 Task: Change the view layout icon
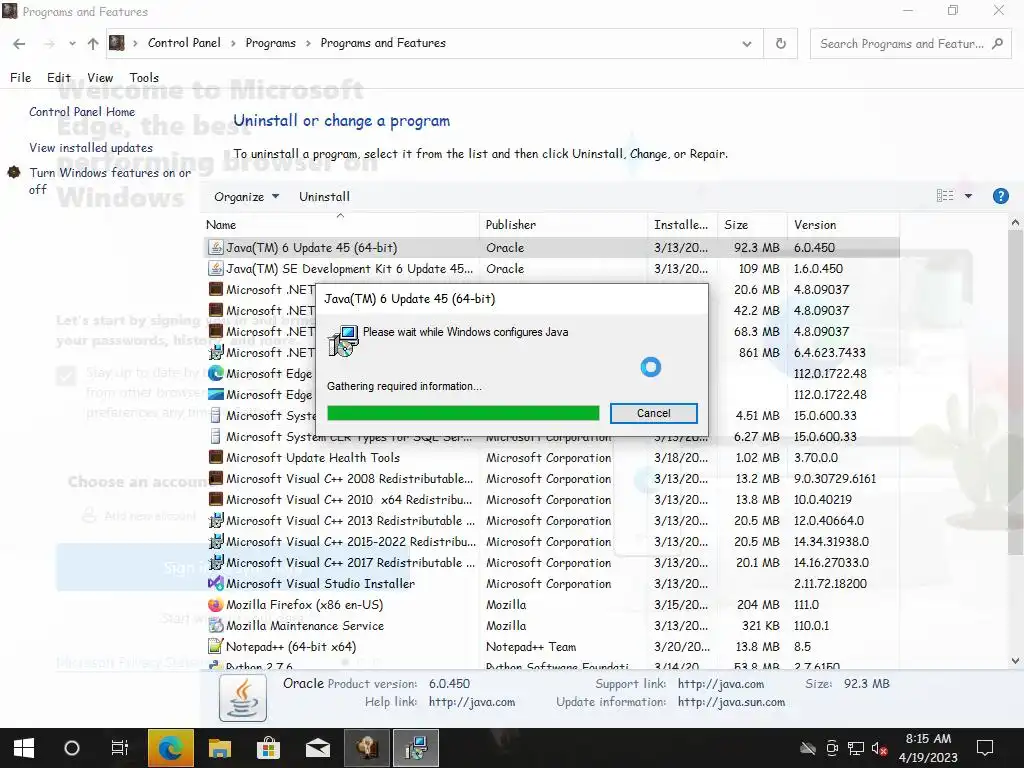(x=944, y=196)
